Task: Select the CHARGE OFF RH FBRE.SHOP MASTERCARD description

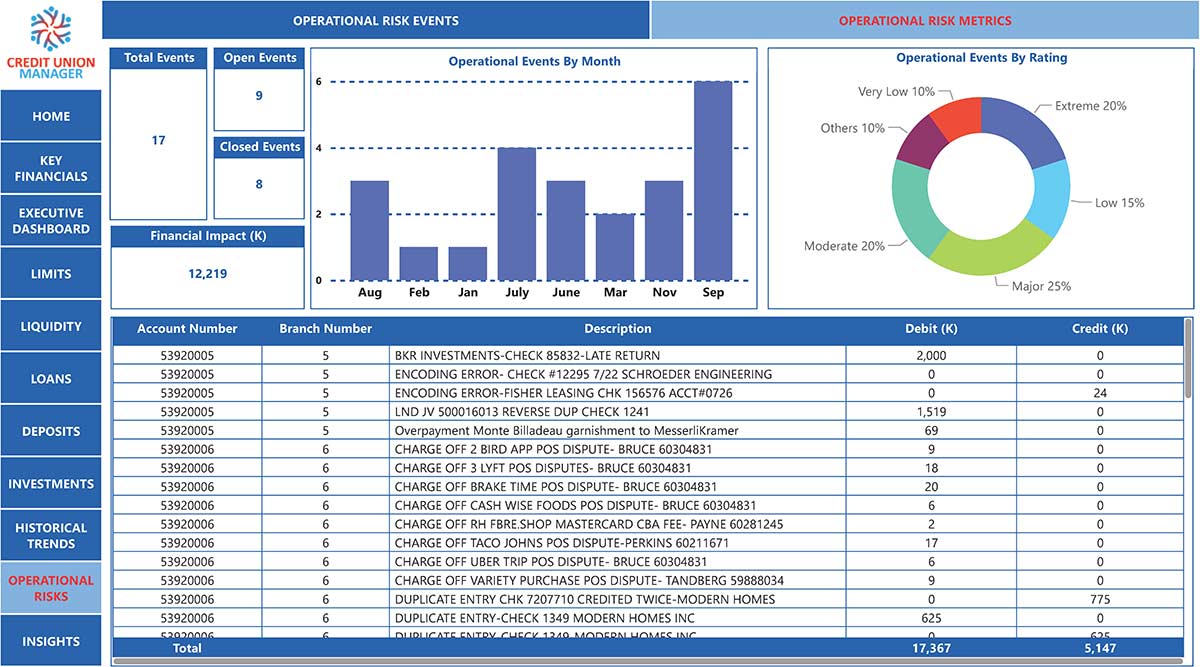Action: pyautogui.click(x=589, y=524)
